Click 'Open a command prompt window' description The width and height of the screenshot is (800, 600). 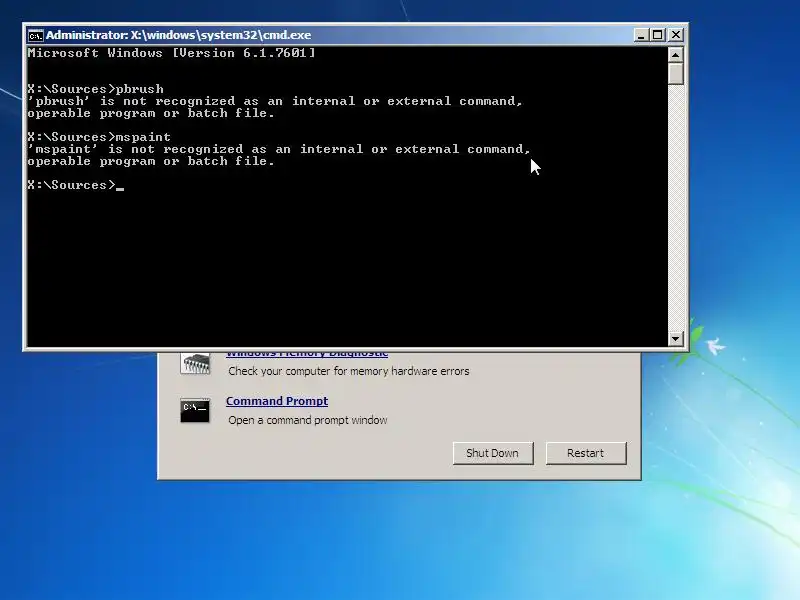pyautogui.click(x=308, y=420)
